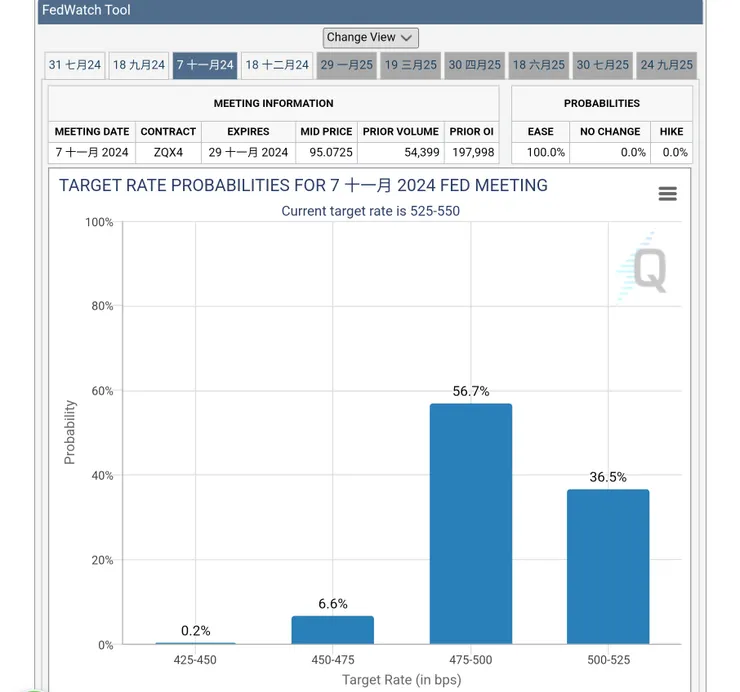Click the 29 十一月 2024 expires cell
This screenshot has height=692, width=740.
coord(248,152)
